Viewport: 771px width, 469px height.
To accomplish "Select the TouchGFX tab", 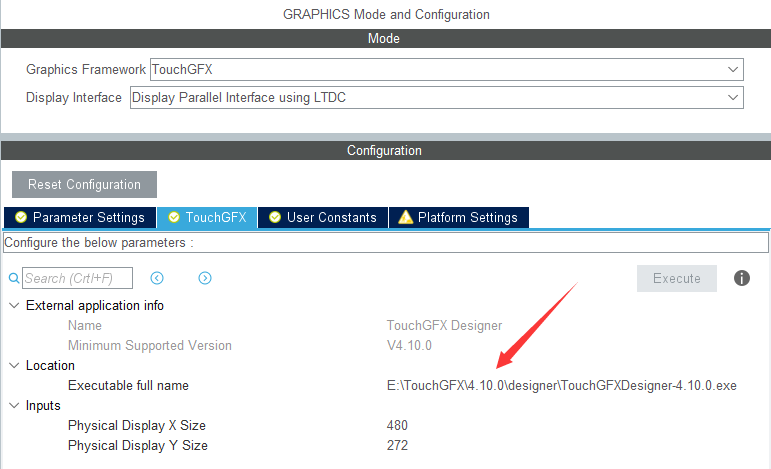I will click(207, 217).
